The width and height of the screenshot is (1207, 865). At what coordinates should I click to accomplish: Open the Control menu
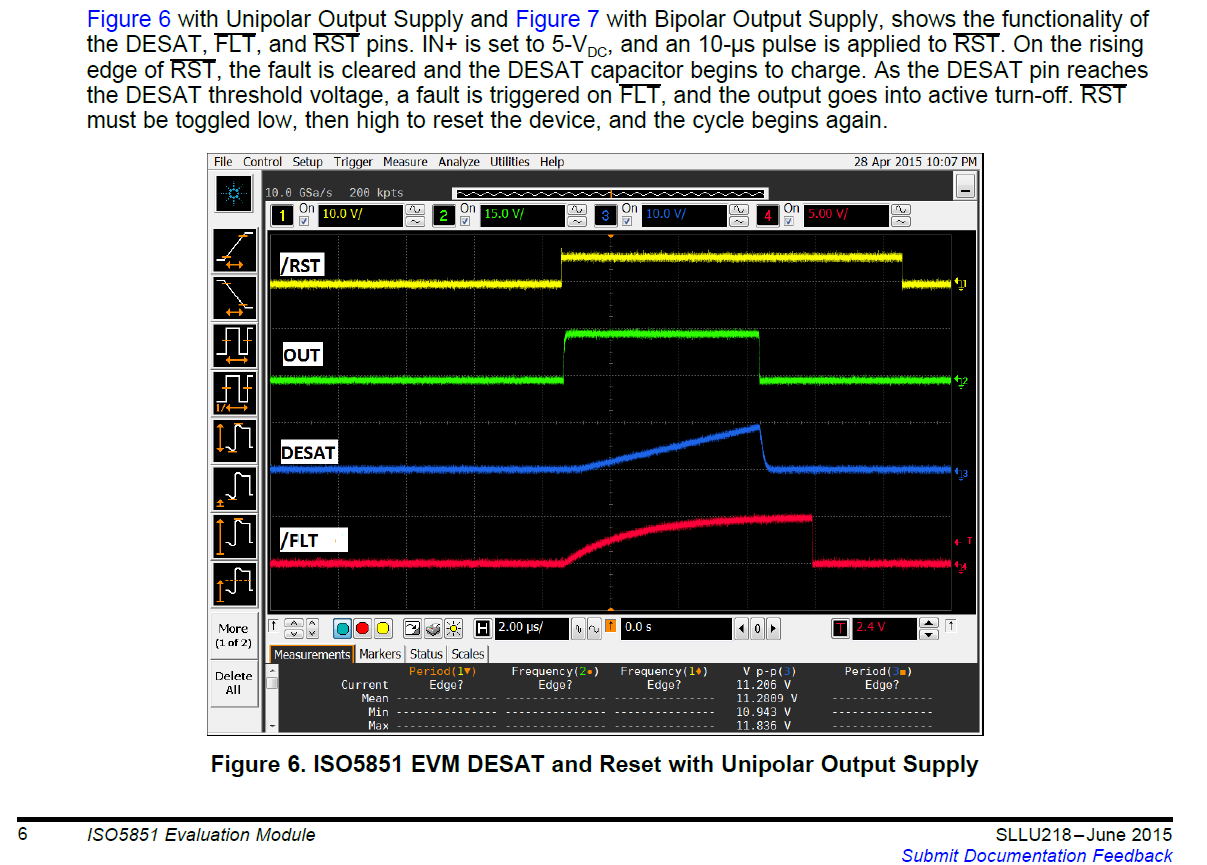(262, 162)
